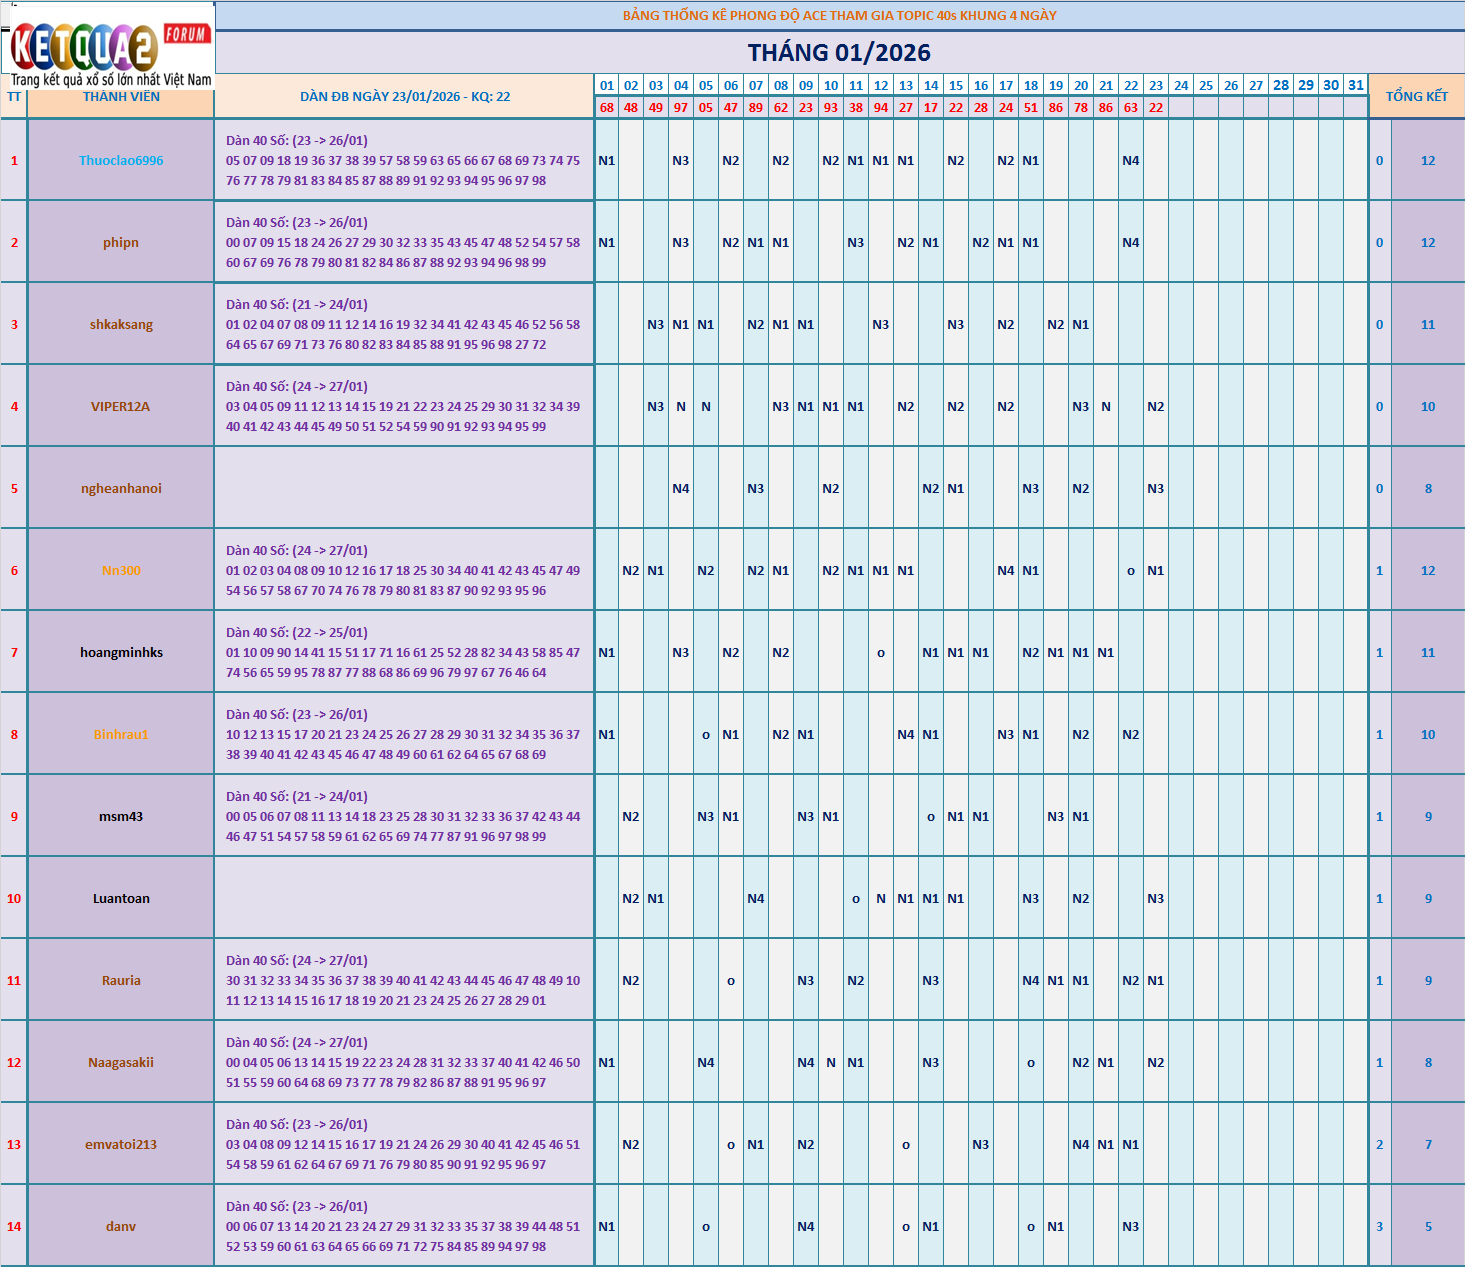The image size is (1465, 1267).
Task: Select danv's number list starting Dàn 40 Số
Action: point(402,1227)
